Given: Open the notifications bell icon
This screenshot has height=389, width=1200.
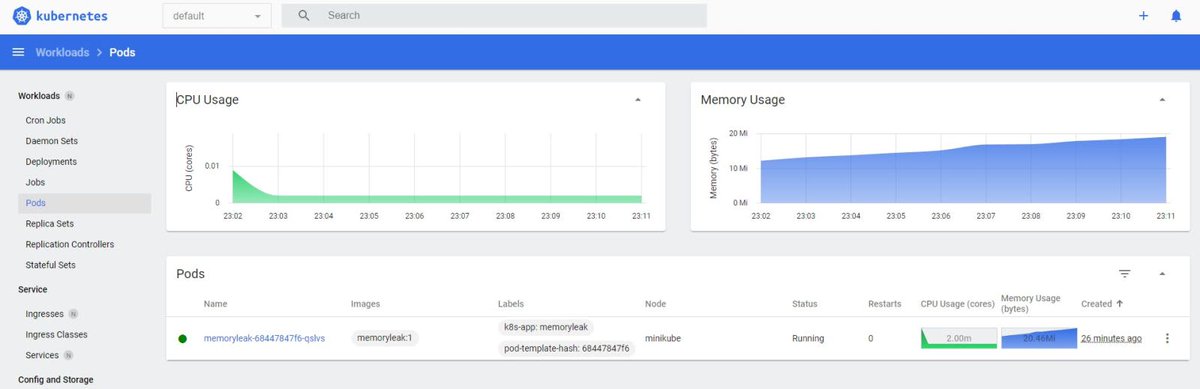Looking at the screenshot, I should [1176, 16].
